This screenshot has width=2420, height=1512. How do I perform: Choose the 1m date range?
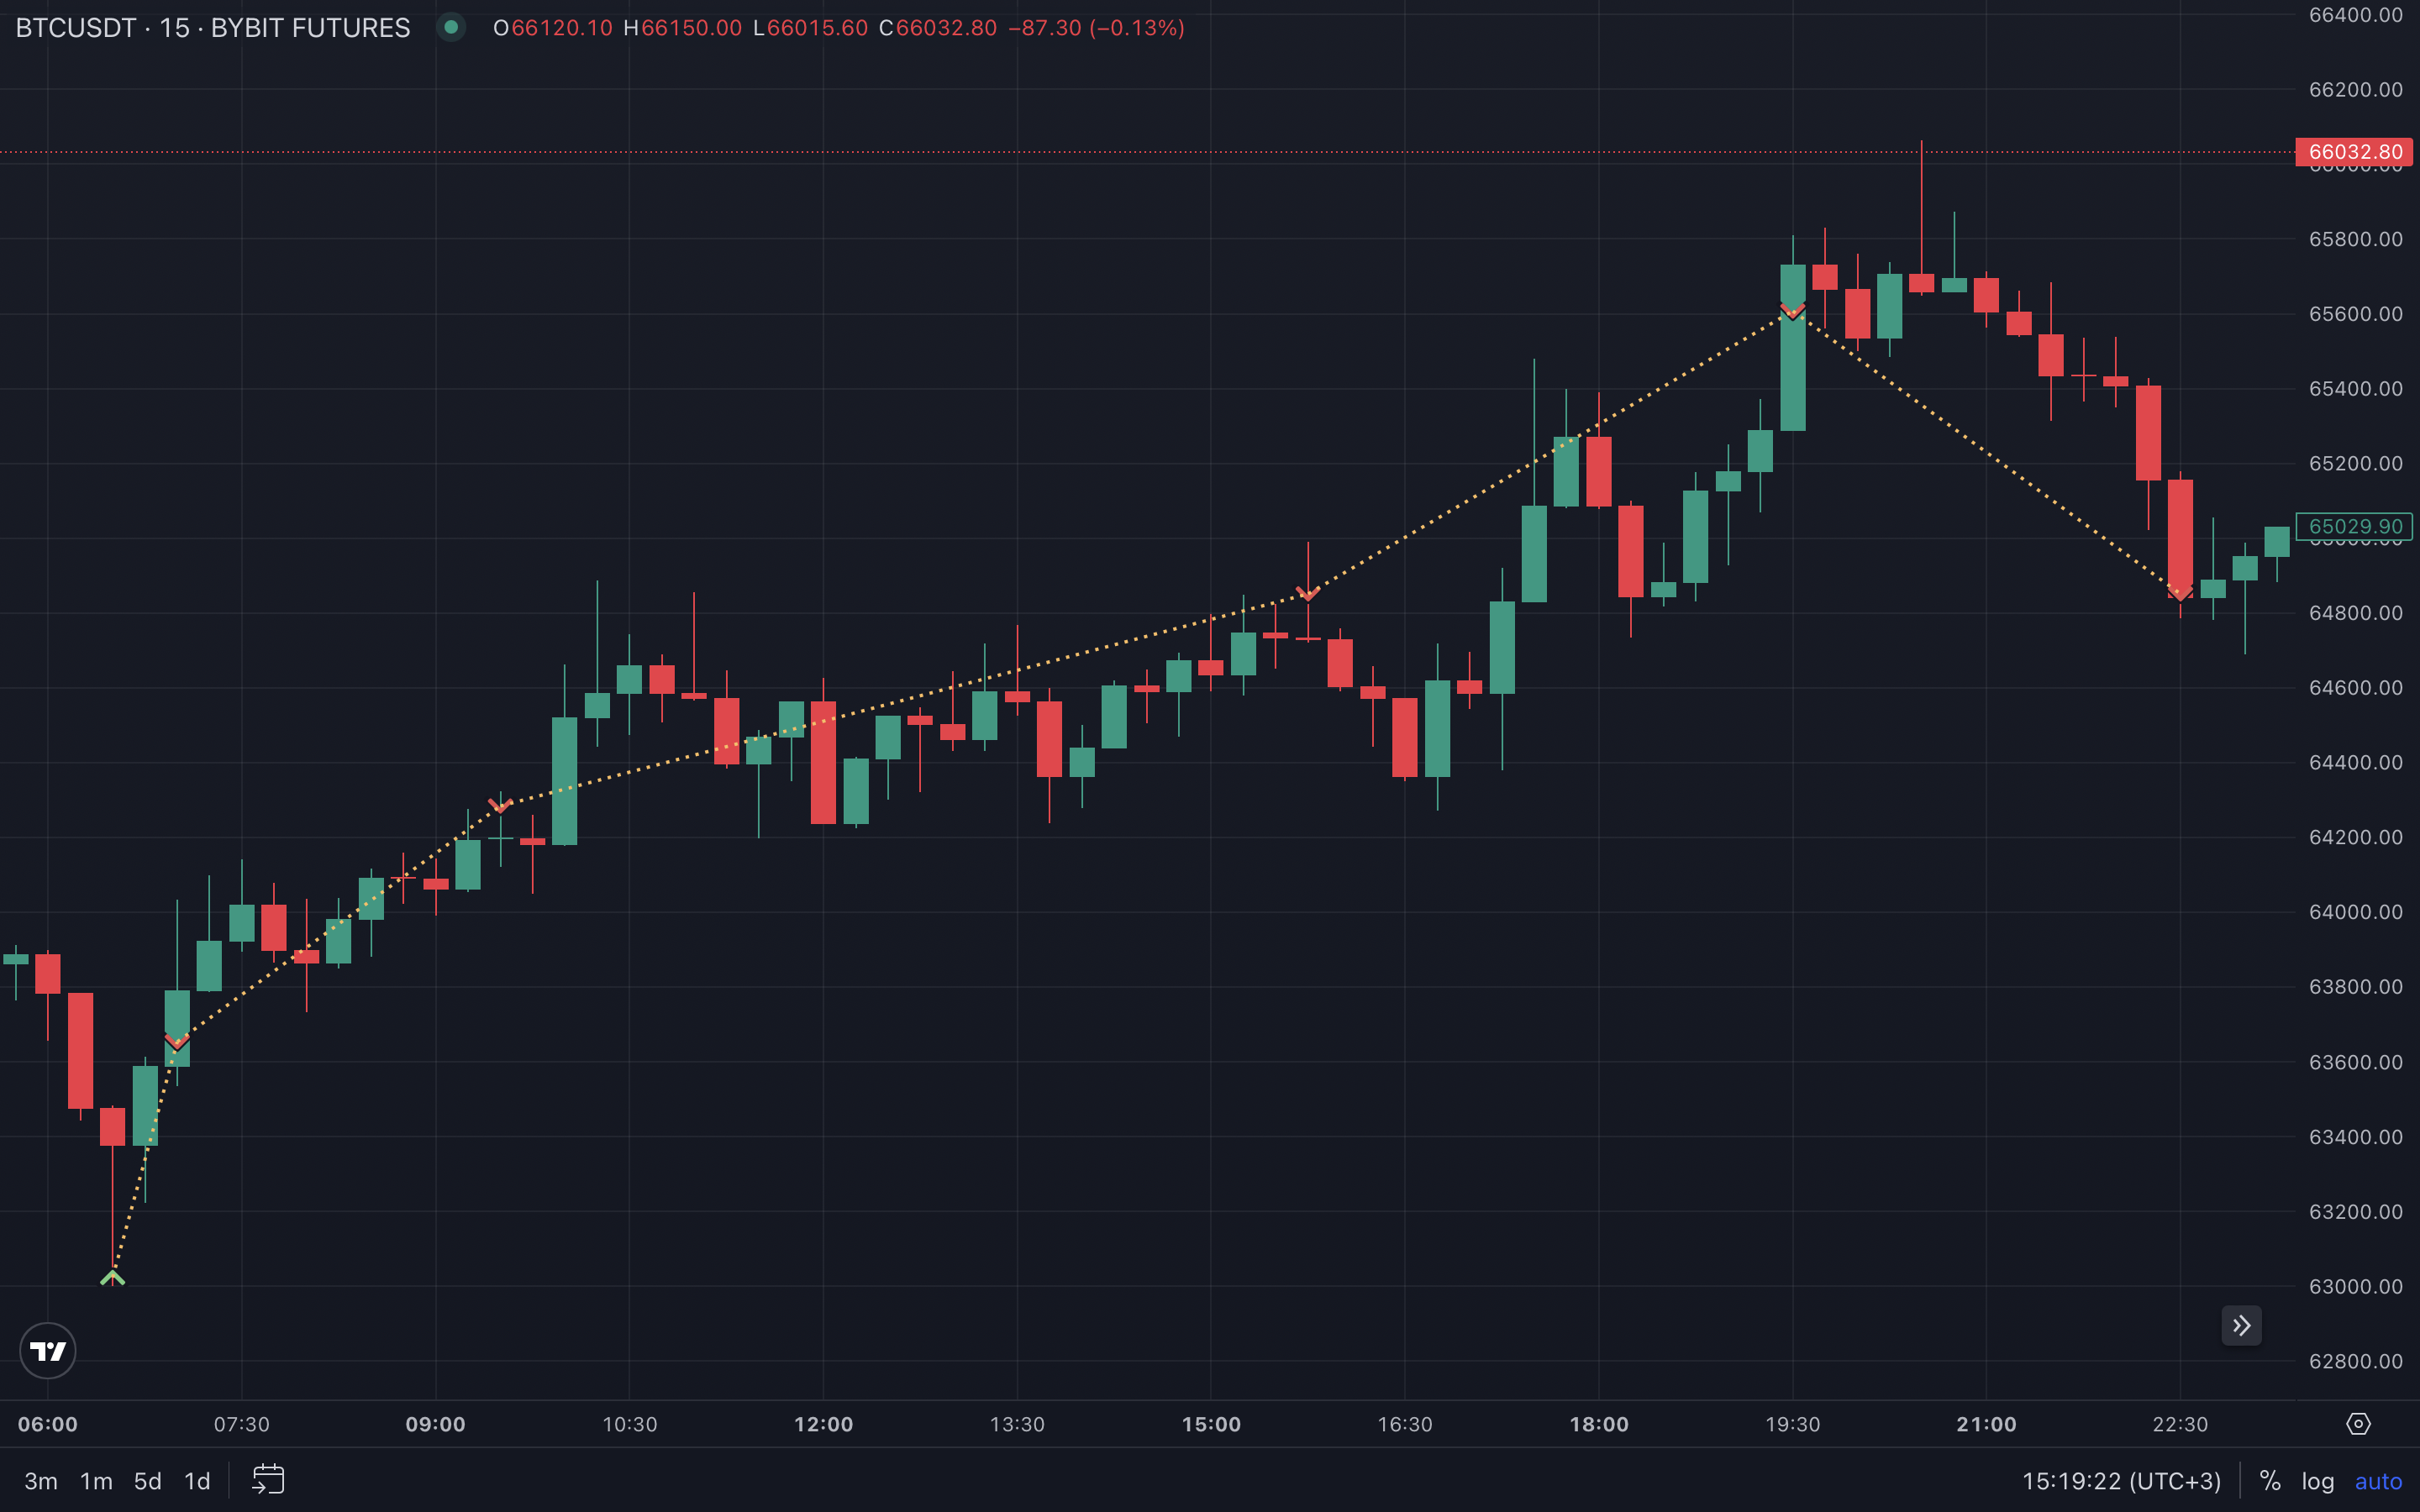[96, 1481]
